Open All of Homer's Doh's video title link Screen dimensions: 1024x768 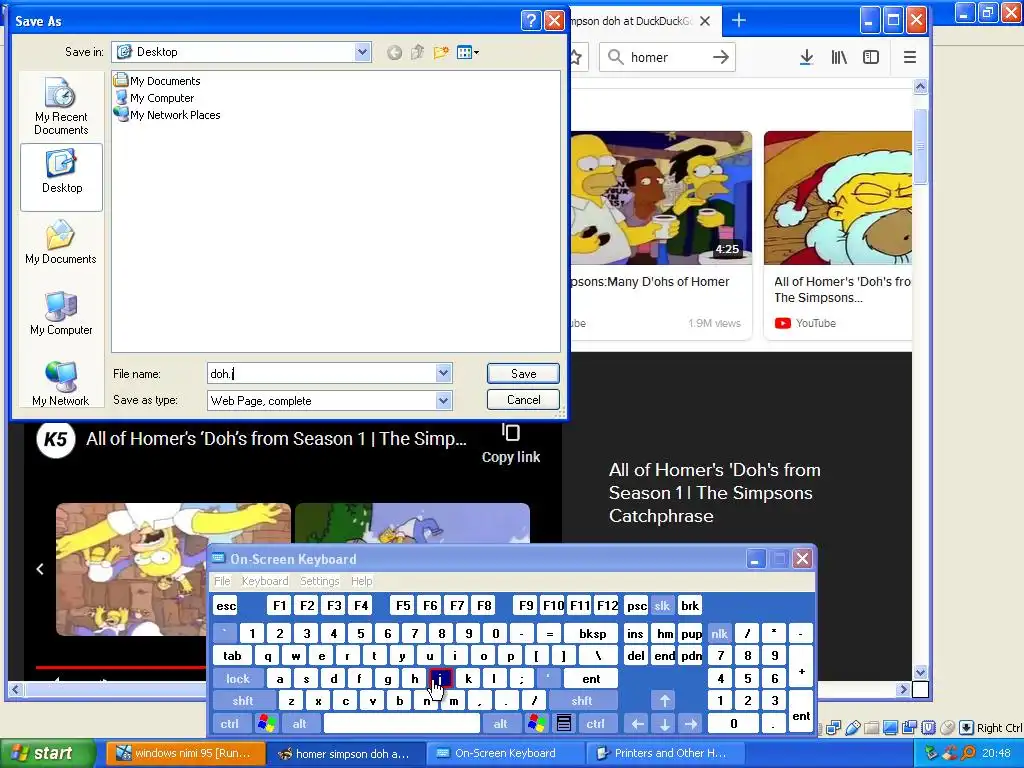click(x=842, y=289)
